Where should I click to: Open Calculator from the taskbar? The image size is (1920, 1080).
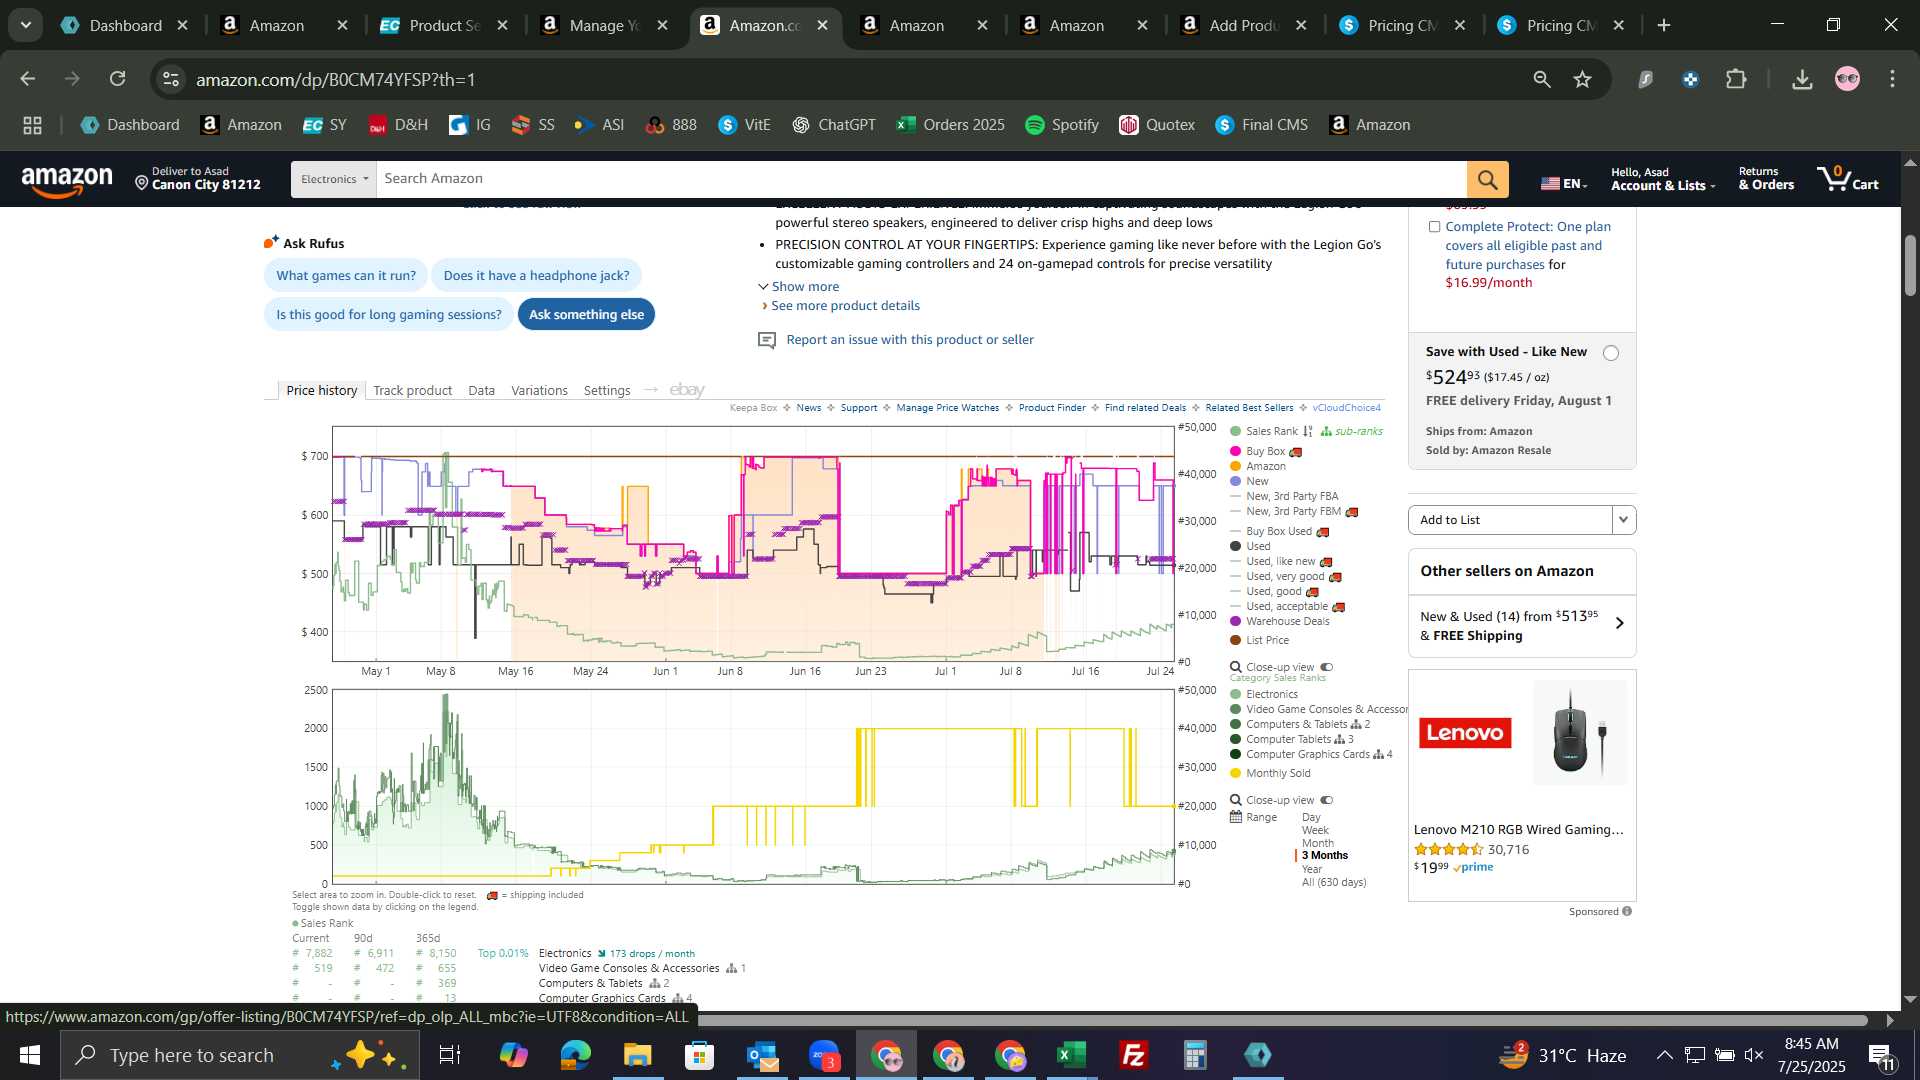pyautogui.click(x=1196, y=1055)
